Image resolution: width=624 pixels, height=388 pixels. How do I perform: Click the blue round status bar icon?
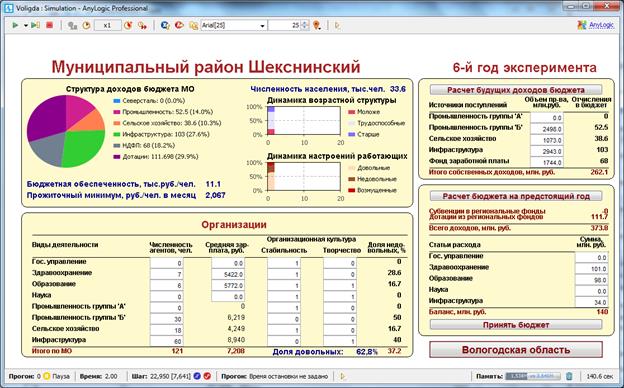[197, 376]
